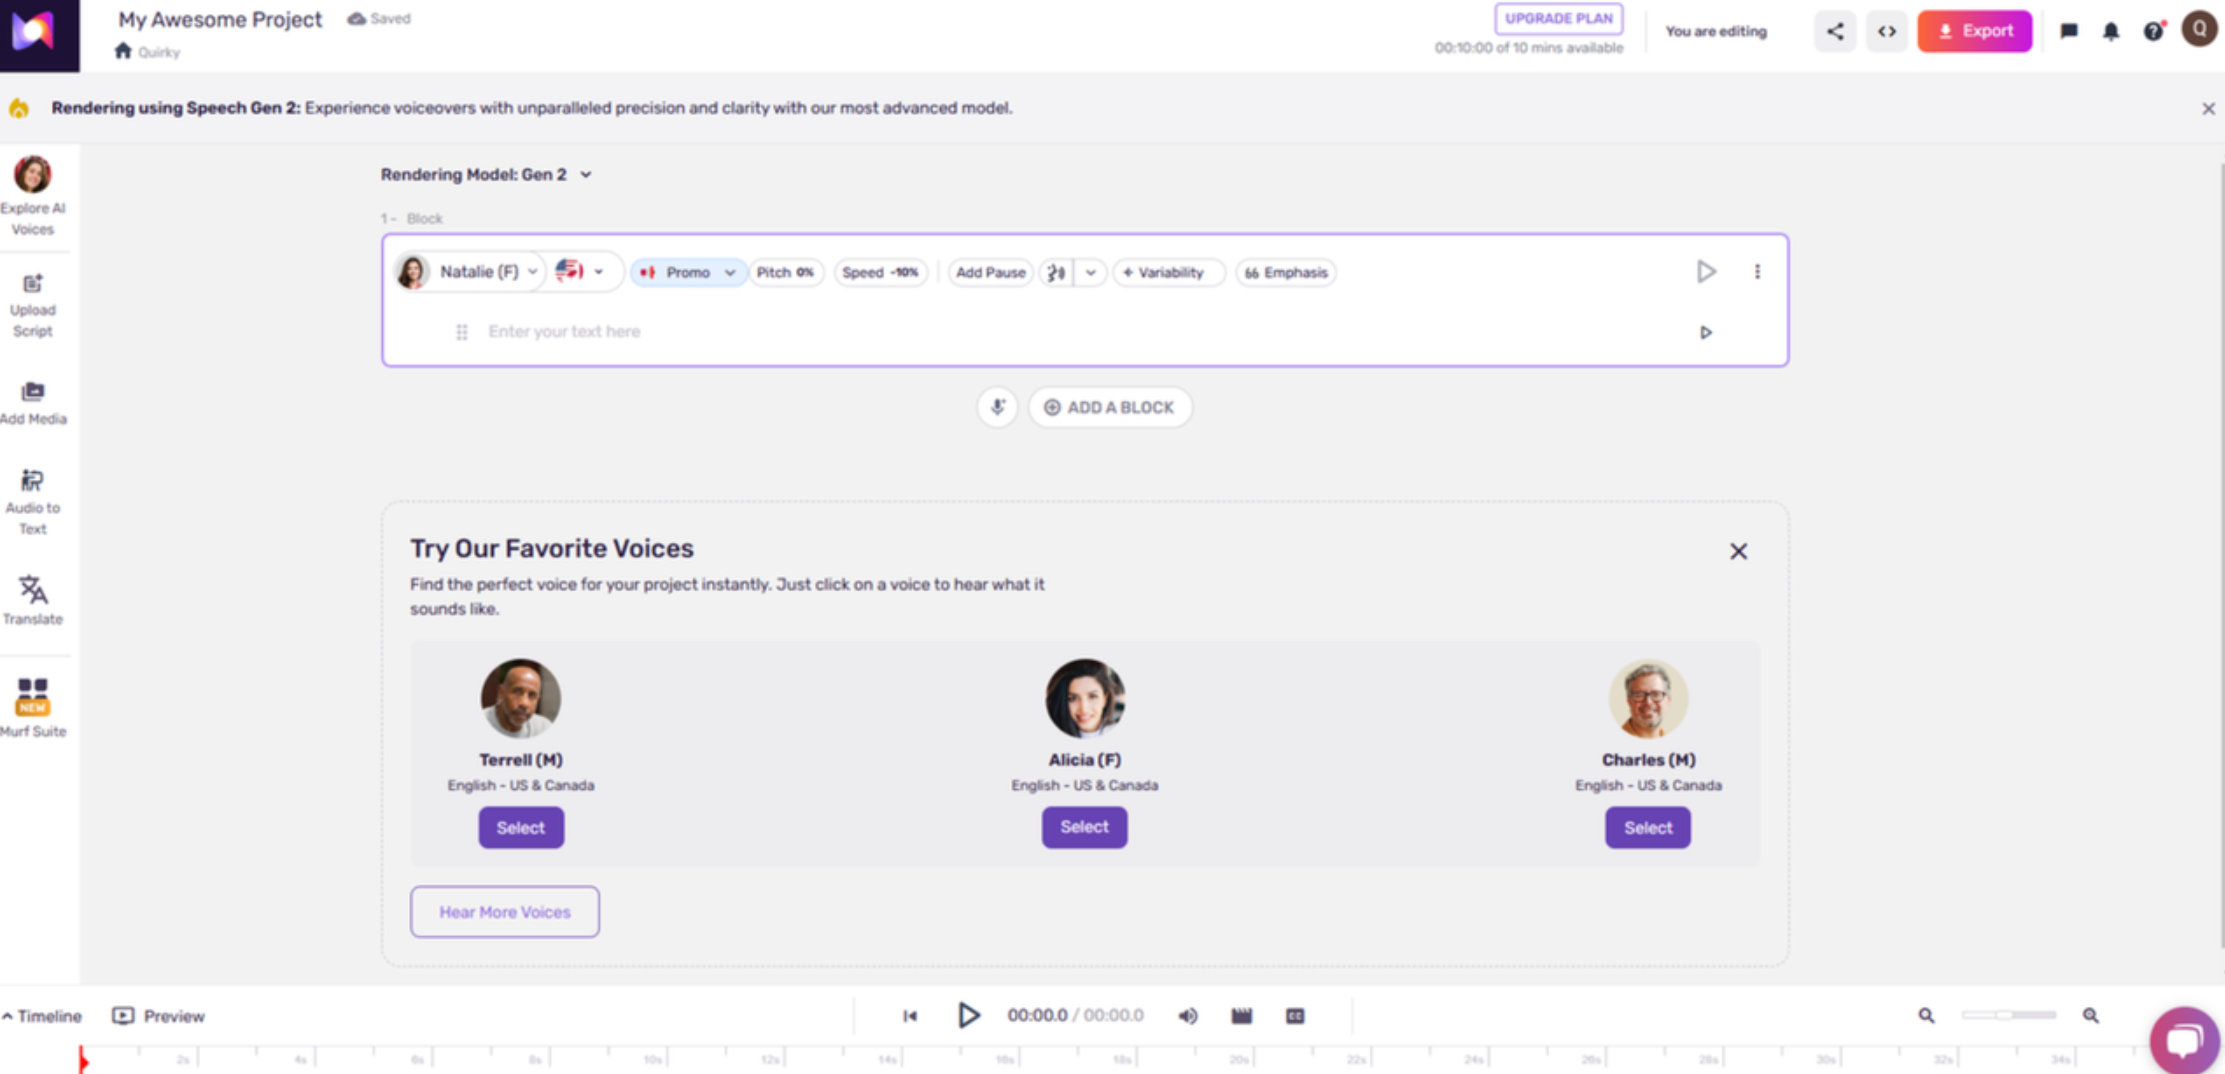Click the red playhead timeline marker
This screenshot has width=2225, height=1074.
pos(83,1060)
